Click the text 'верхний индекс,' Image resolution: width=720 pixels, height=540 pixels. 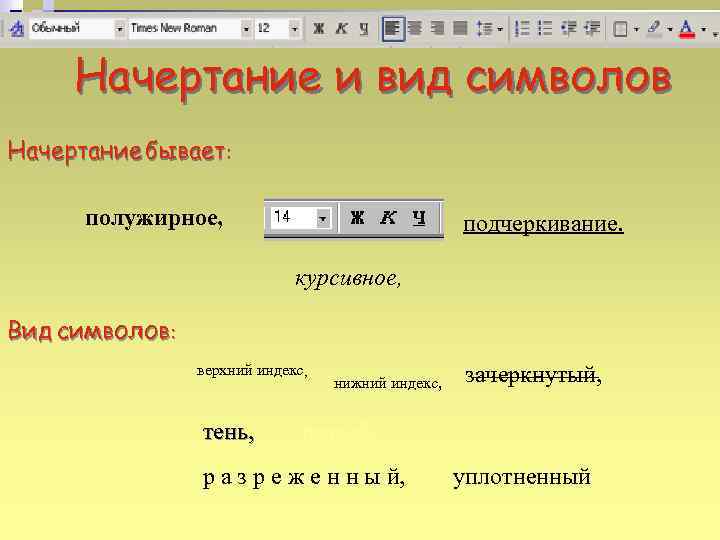click(252, 371)
